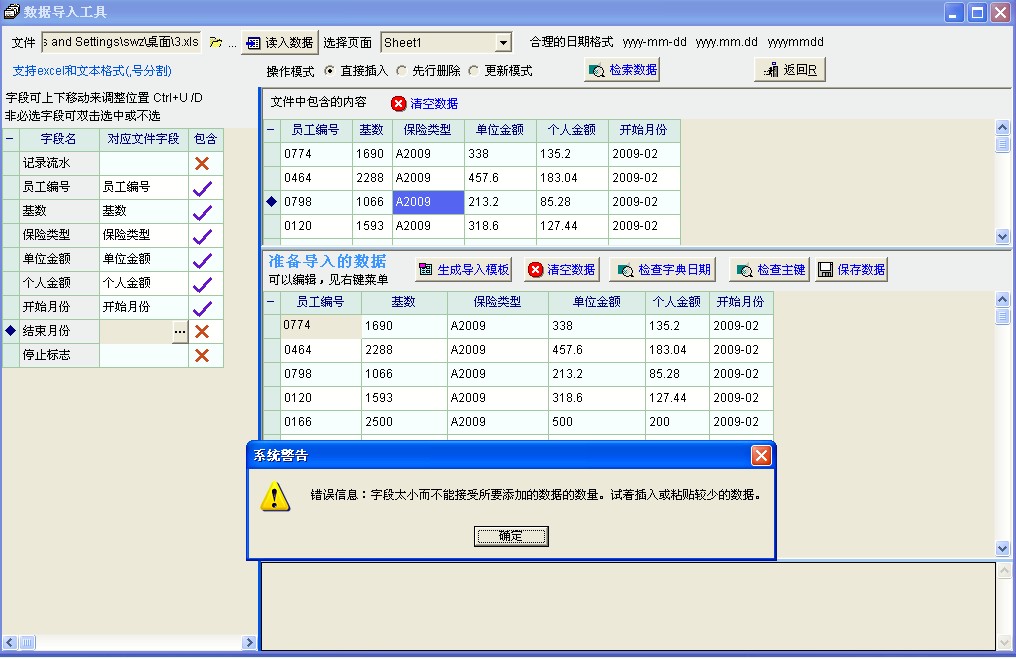
Task: Click 生成导入模板 generate template button
Action: point(463,270)
